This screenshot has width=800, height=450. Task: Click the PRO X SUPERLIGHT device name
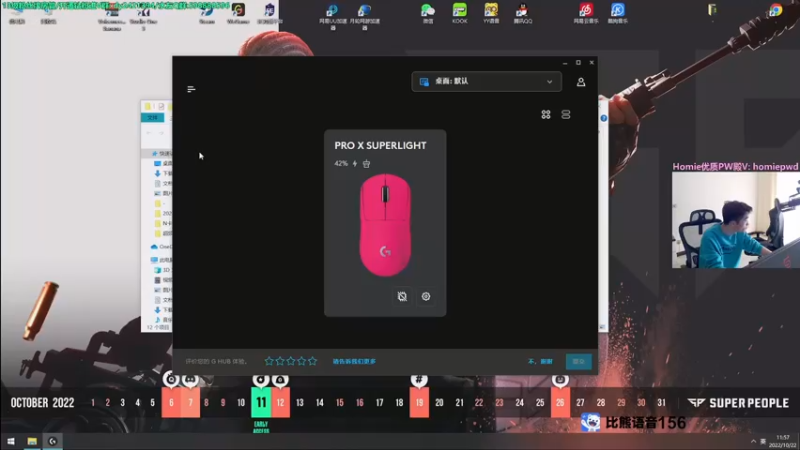point(380,145)
